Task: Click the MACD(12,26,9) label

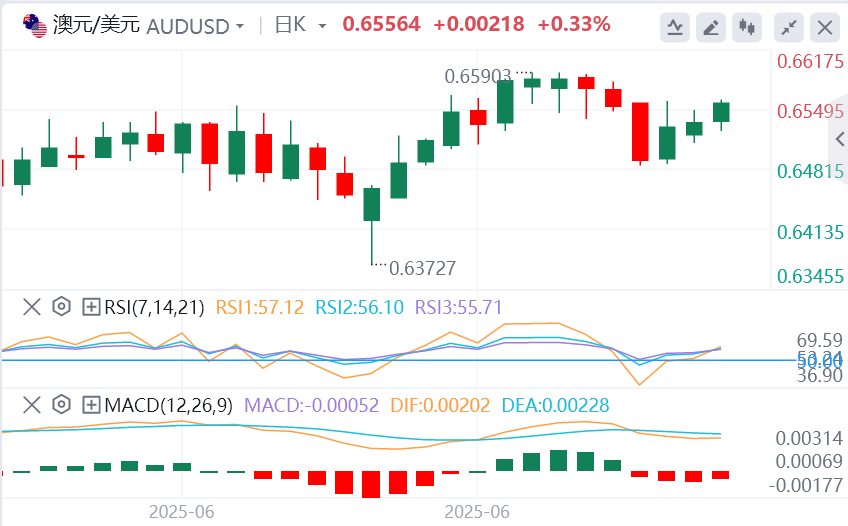Action: click(x=169, y=405)
